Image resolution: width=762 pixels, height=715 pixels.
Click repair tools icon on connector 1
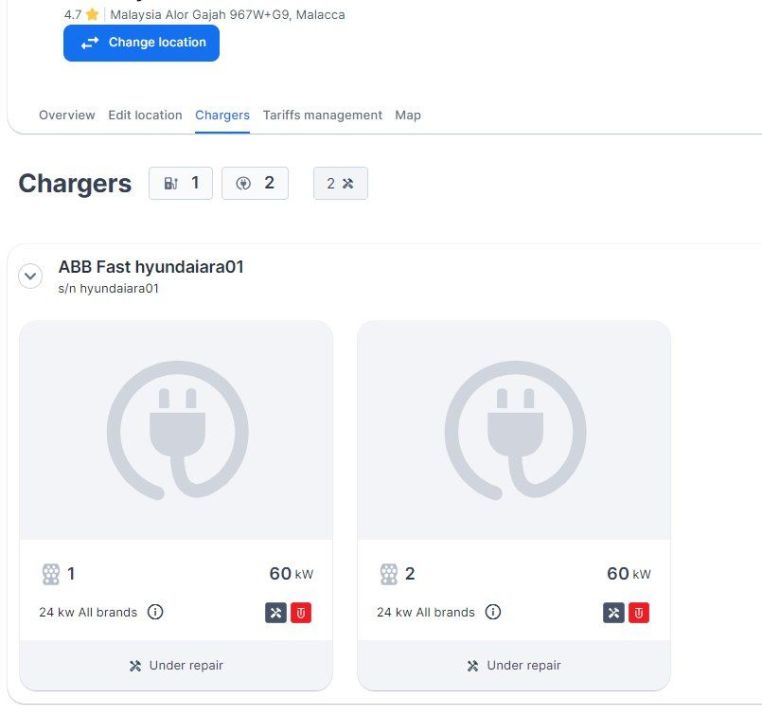point(276,613)
